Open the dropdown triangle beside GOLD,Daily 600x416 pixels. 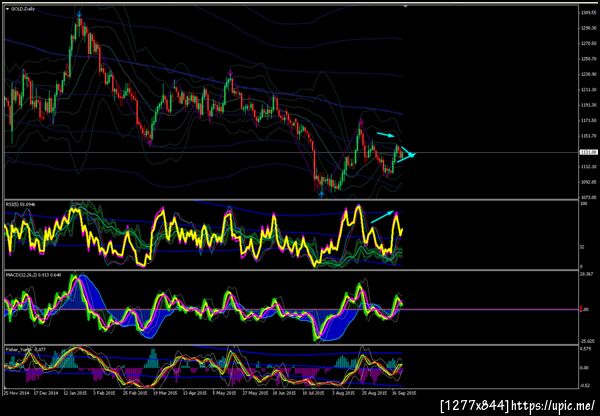point(8,9)
